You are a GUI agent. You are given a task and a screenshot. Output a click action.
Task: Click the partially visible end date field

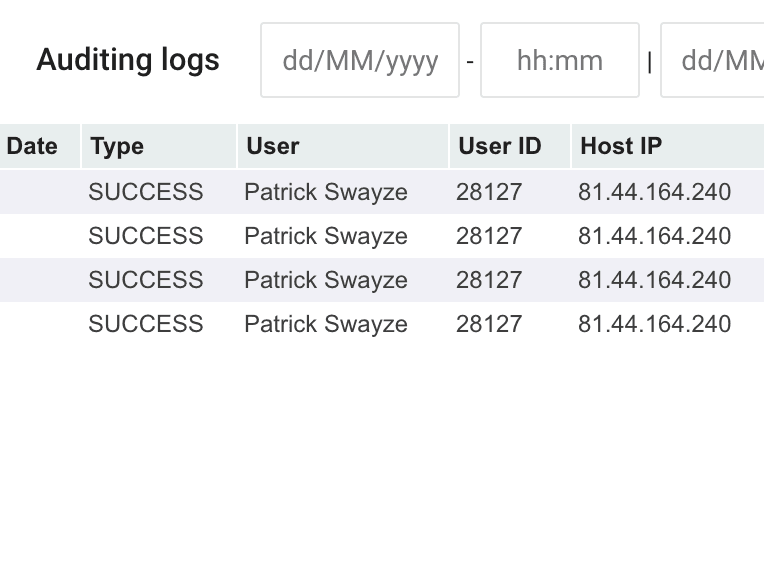point(713,61)
